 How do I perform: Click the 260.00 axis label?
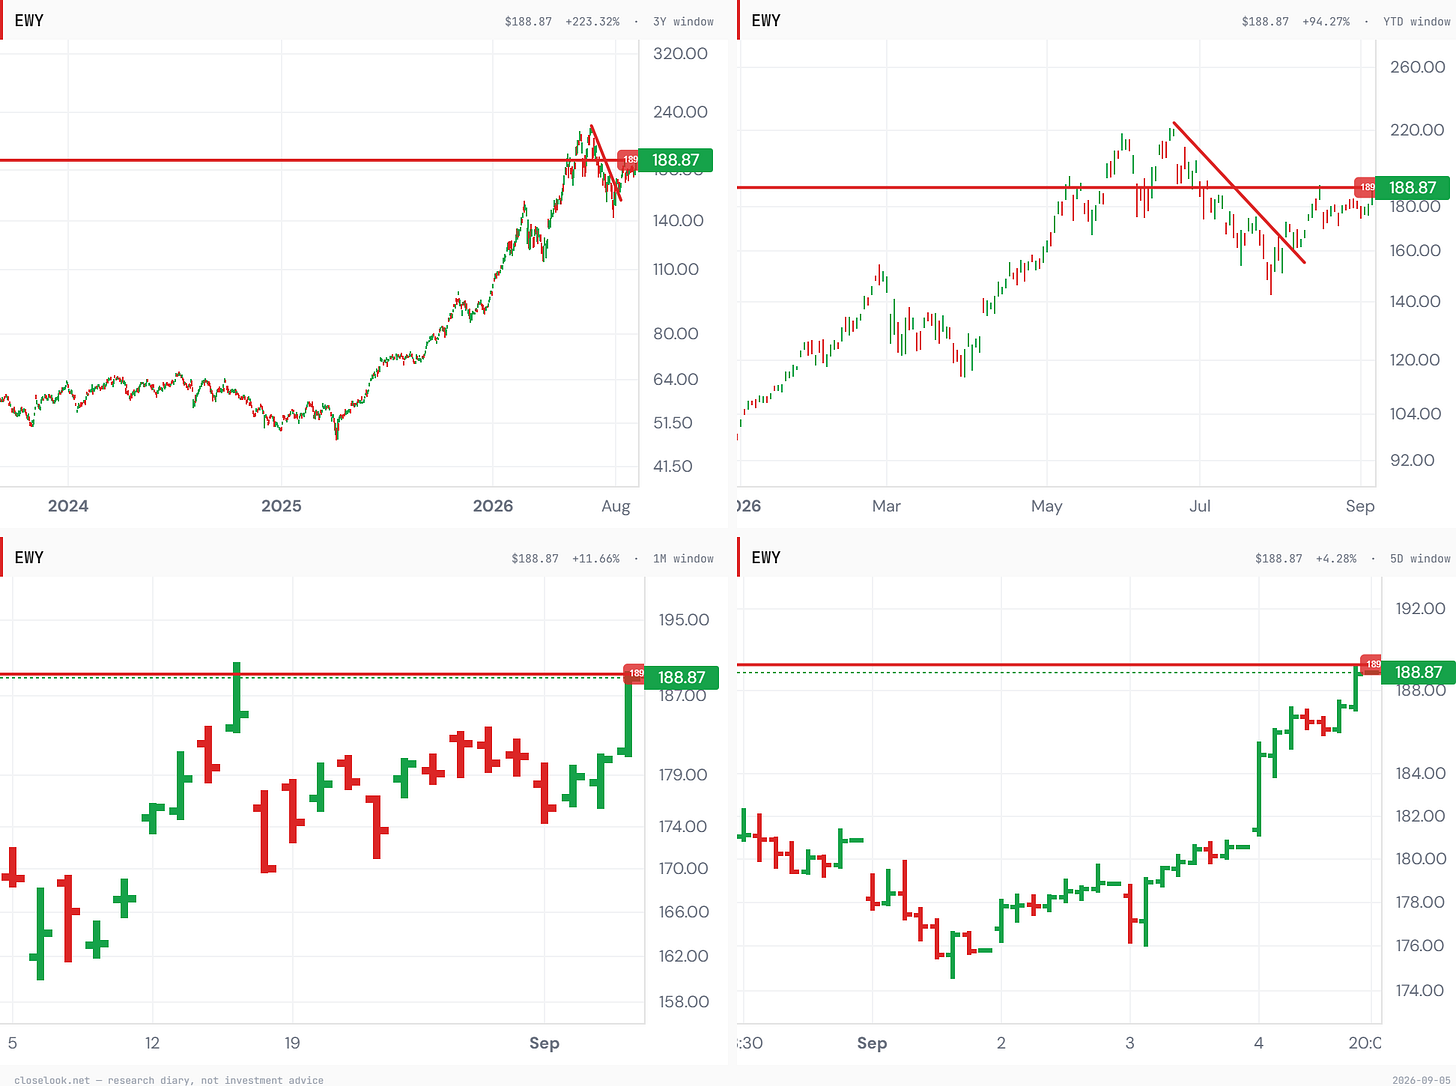point(1417,67)
